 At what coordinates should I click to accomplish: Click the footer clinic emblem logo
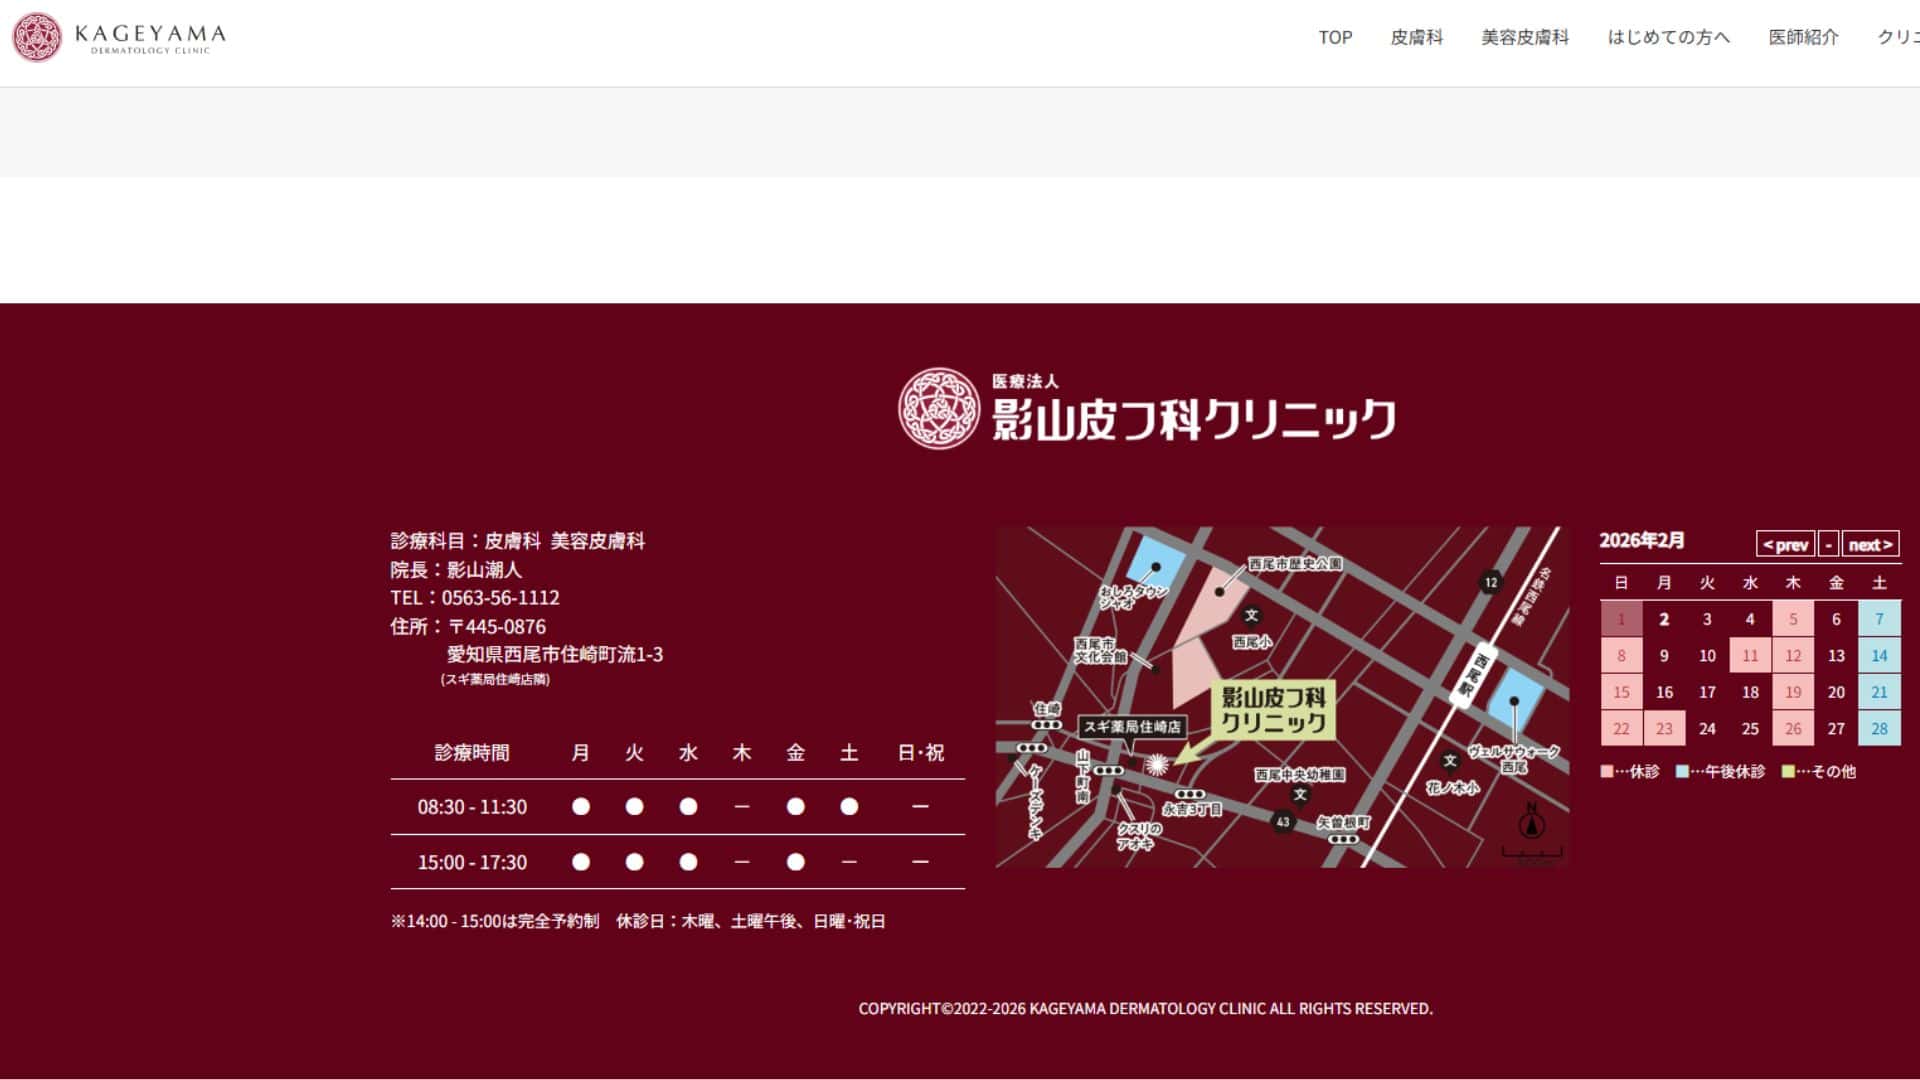(x=937, y=408)
